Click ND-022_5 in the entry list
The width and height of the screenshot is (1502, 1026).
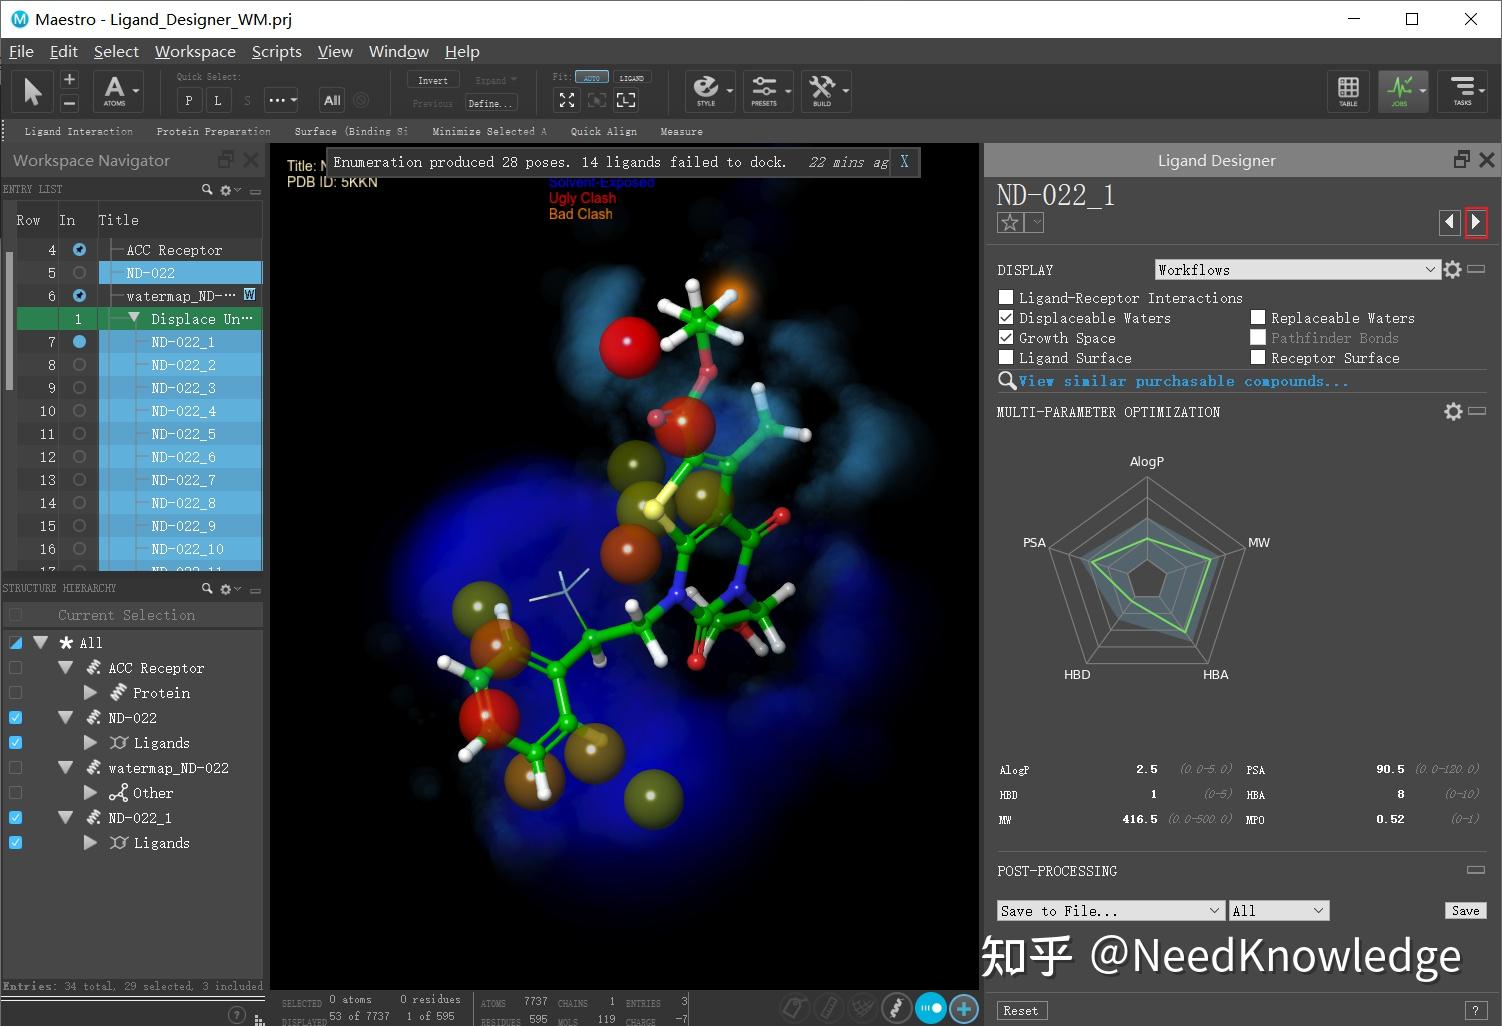(183, 433)
